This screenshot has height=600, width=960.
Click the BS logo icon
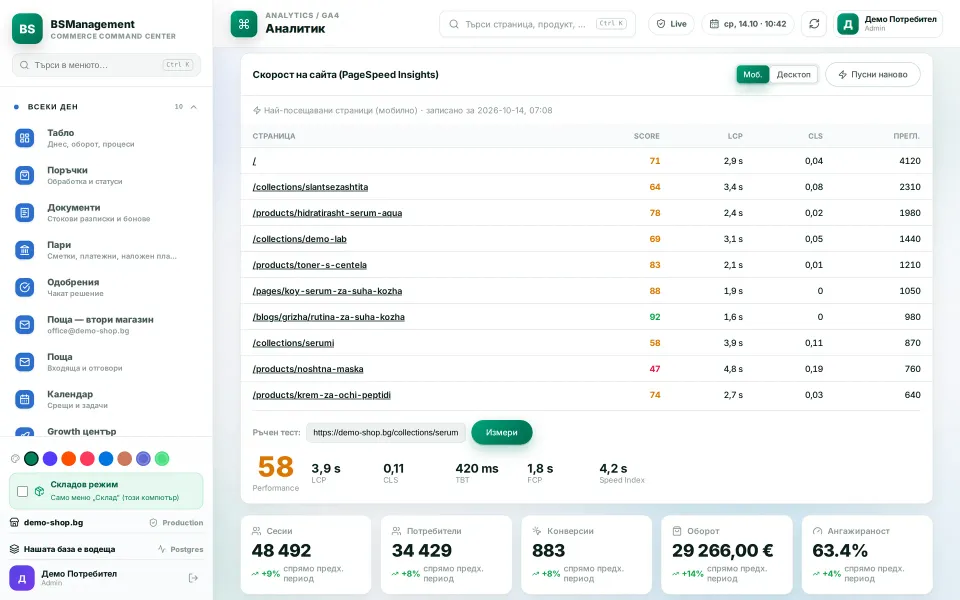click(27, 29)
